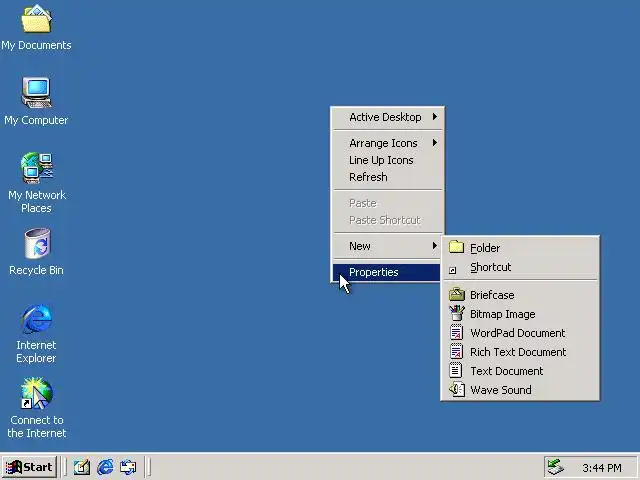Open Active Desktop menu entry
The image size is (640, 480).
pyautogui.click(x=387, y=117)
